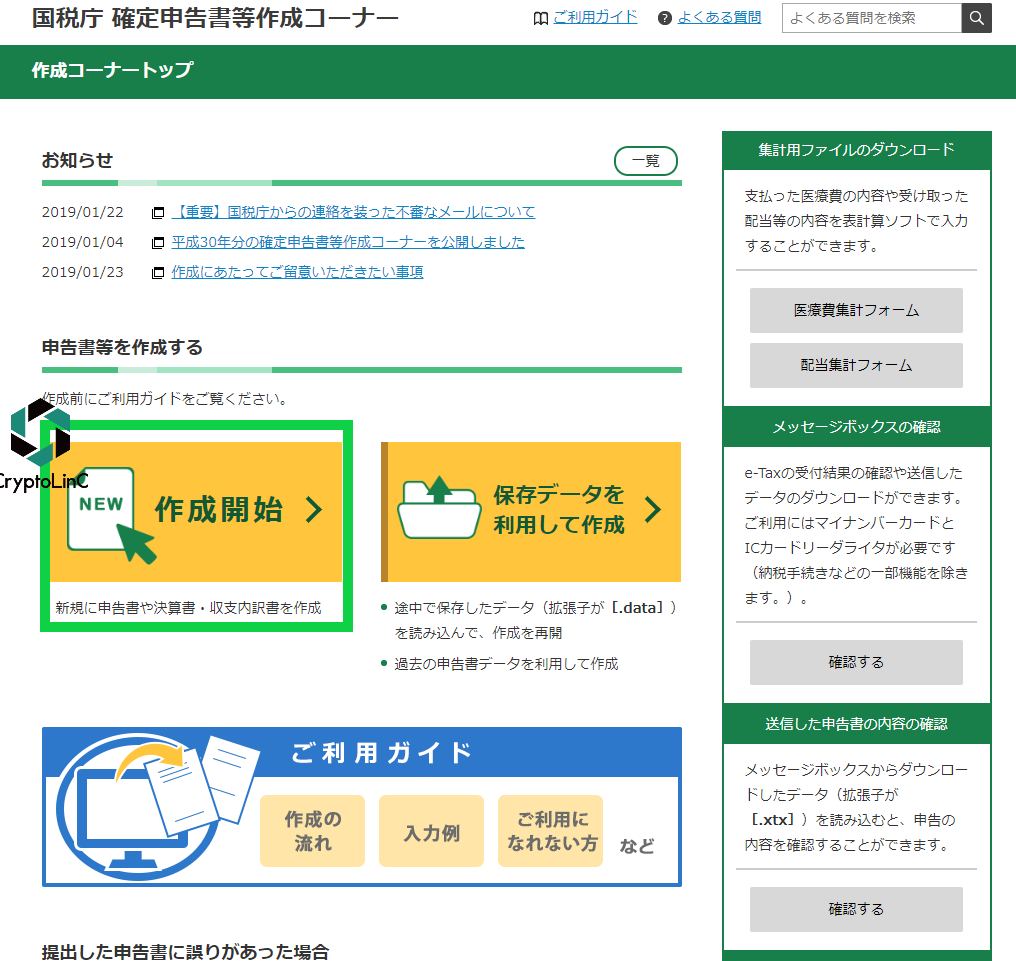Image resolution: width=1016 pixels, height=961 pixels.
Task: Click the folder upload icon on 保存データ
Action: 439,508
